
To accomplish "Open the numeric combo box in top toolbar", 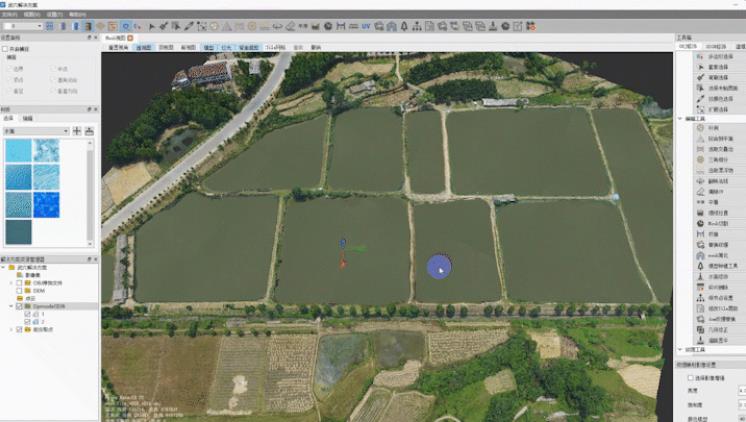I will pos(23,26).
